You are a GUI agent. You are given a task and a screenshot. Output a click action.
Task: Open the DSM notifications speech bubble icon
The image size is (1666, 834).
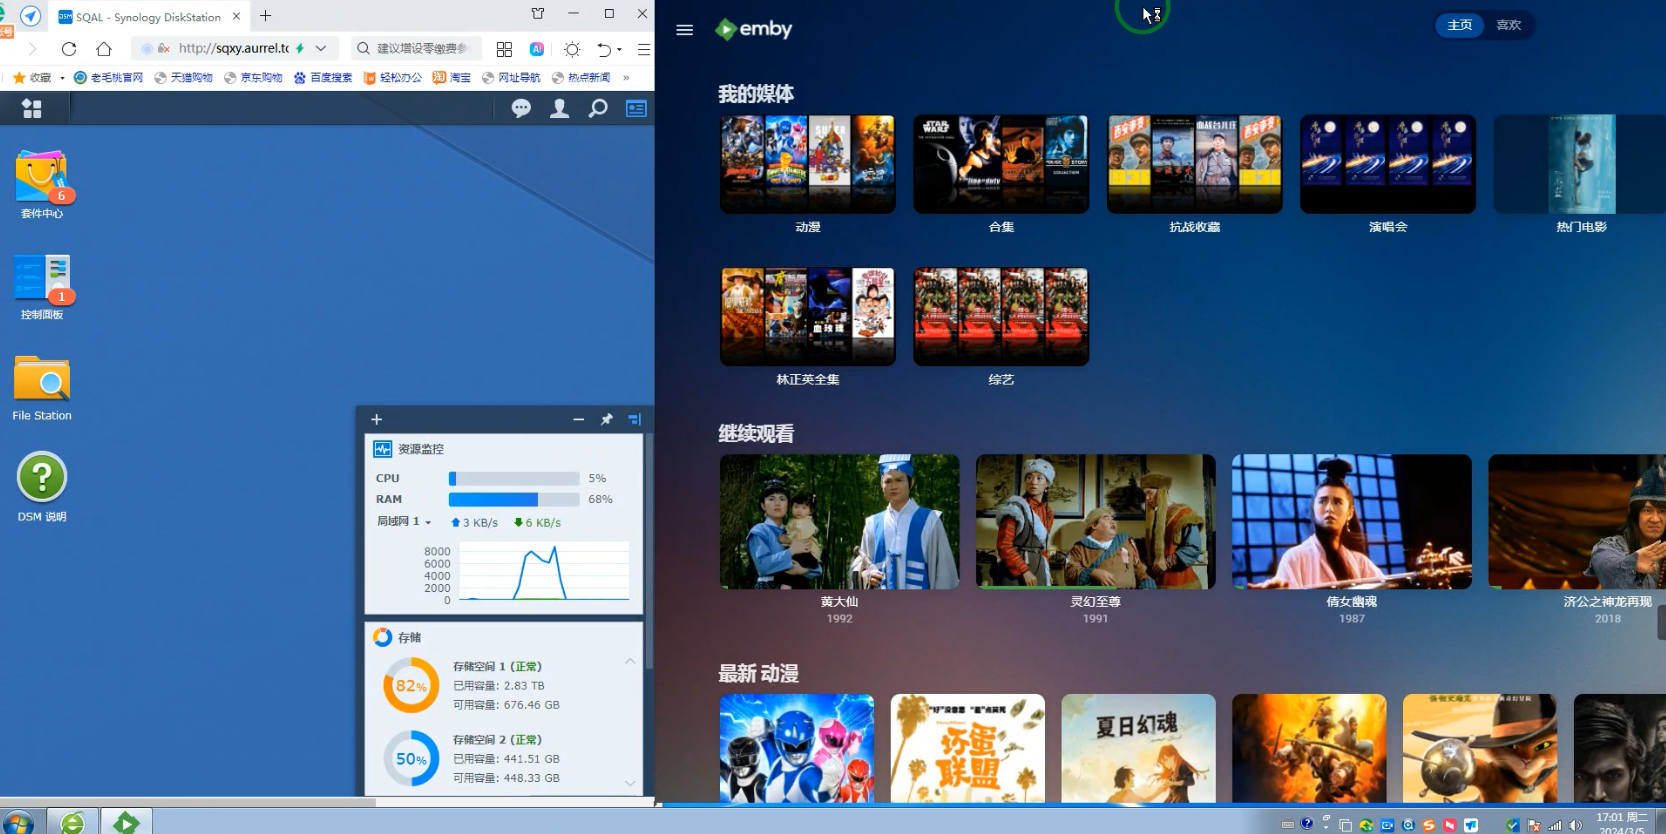[521, 108]
